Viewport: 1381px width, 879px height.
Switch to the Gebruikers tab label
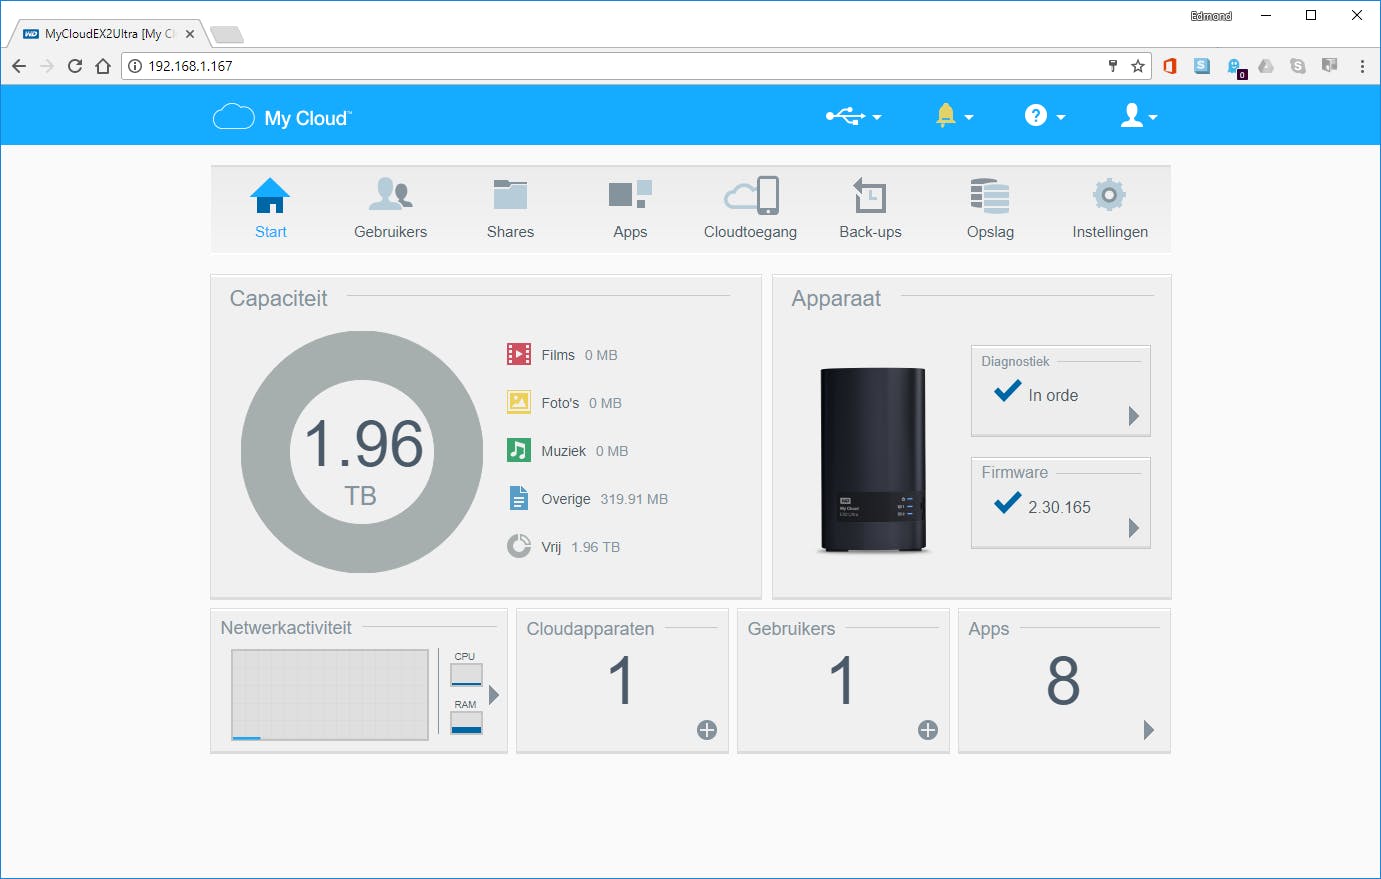[390, 232]
